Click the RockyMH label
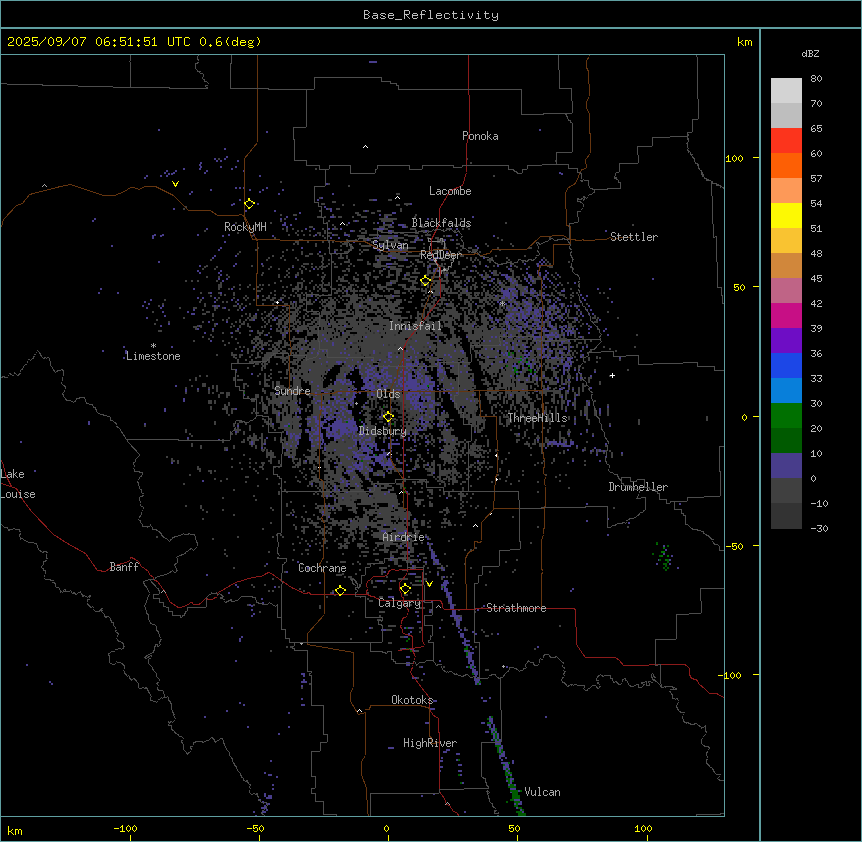 coord(245,226)
